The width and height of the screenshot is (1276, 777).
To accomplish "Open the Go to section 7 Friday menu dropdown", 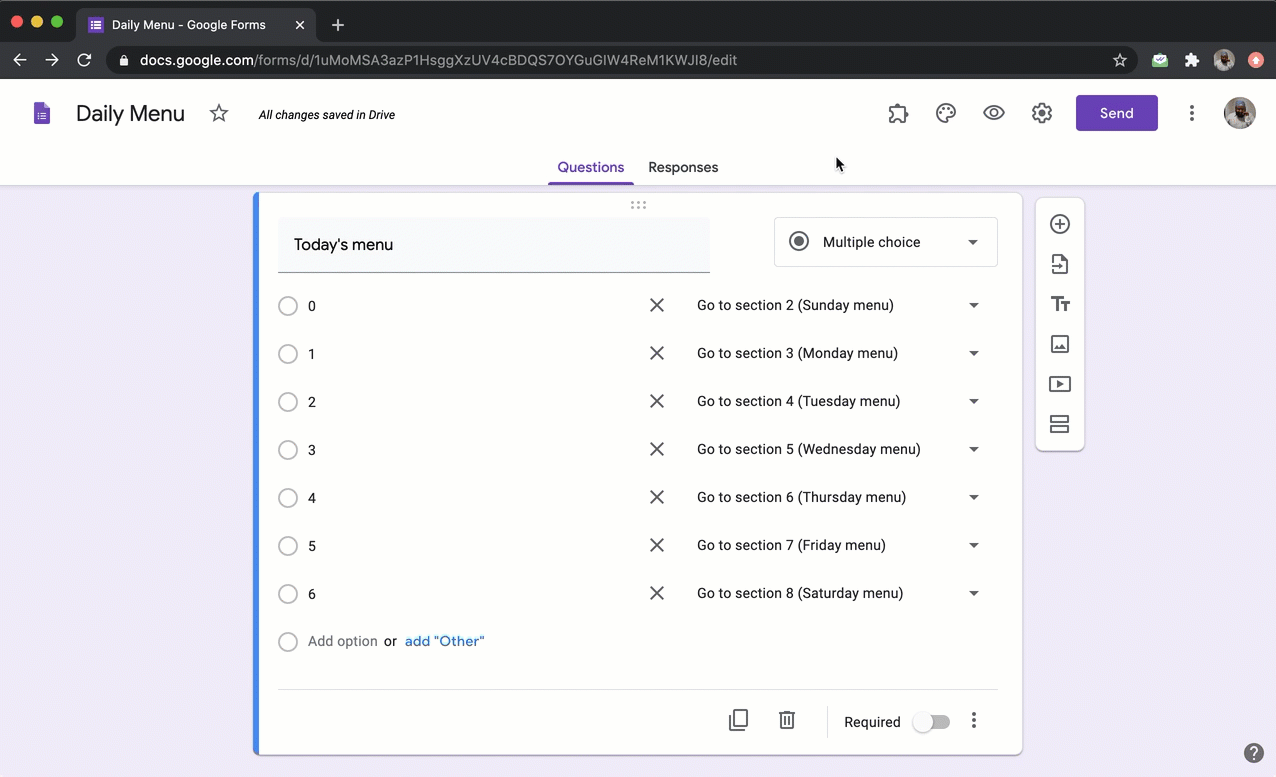I will [973, 545].
